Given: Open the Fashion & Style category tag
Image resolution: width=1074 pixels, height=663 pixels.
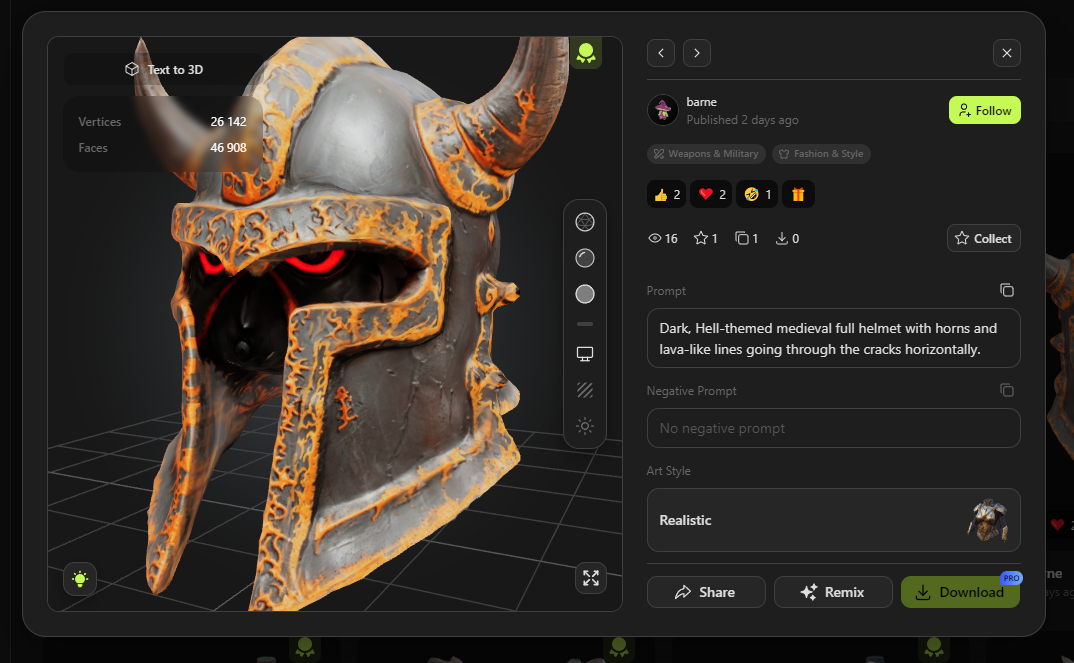Looking at the screenshot, I should [820, 154].
